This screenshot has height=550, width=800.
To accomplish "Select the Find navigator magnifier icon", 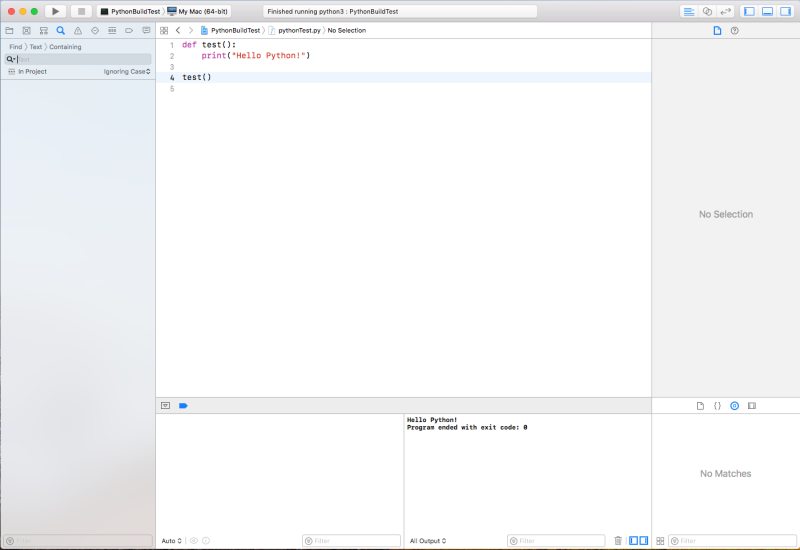I will coord(61,31).
